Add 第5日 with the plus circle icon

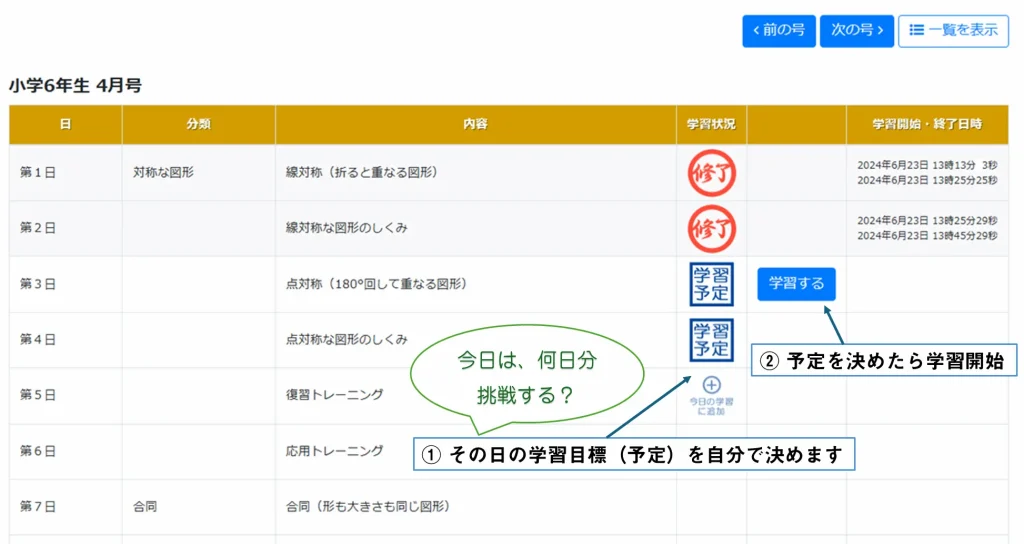[x=711, y=385]
